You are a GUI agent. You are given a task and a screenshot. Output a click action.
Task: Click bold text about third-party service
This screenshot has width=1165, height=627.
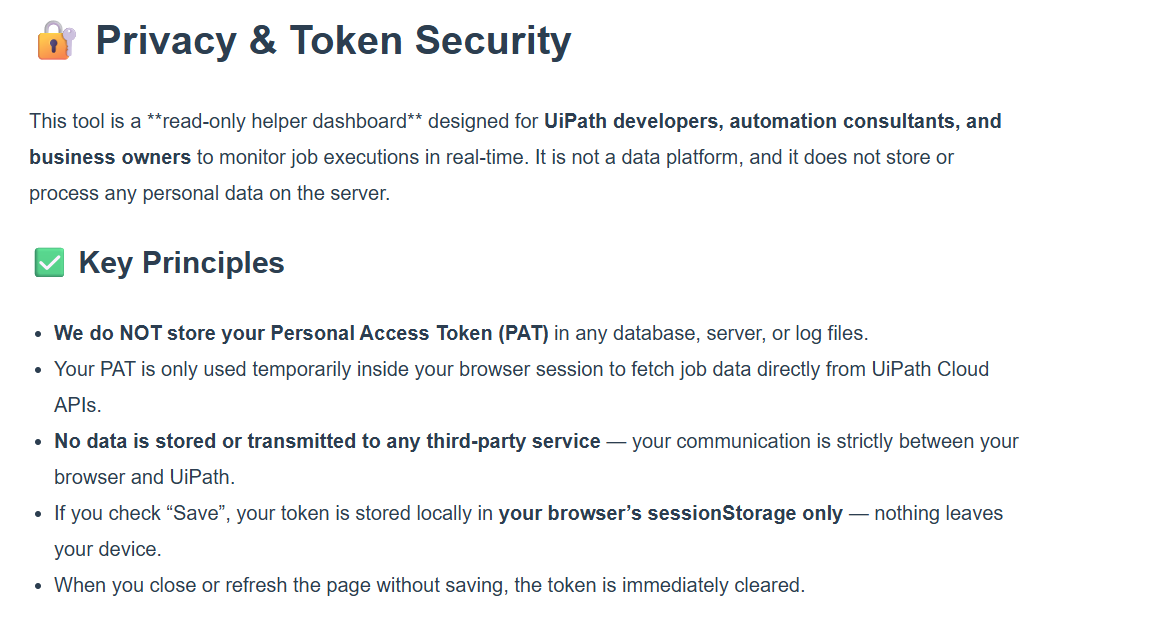[327, 441]
